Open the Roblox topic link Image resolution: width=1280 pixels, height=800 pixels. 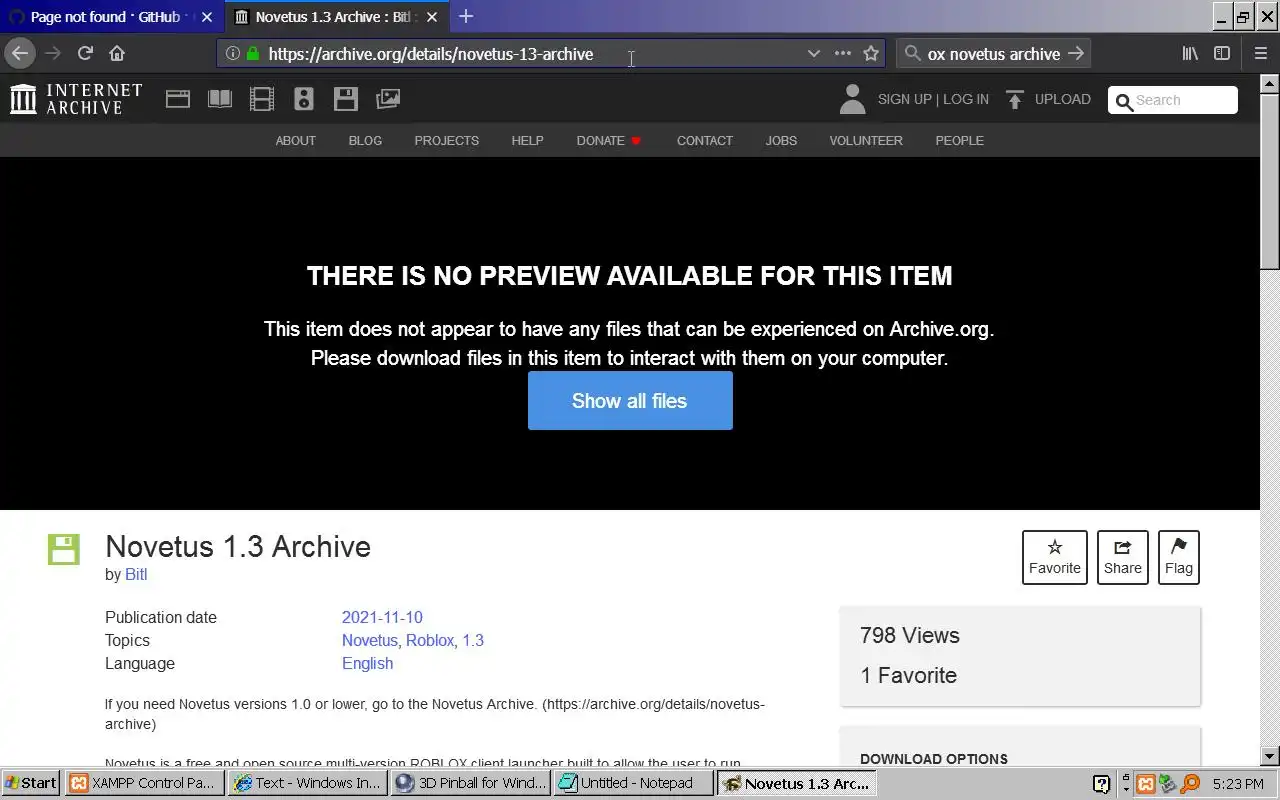tap(430, 641)
